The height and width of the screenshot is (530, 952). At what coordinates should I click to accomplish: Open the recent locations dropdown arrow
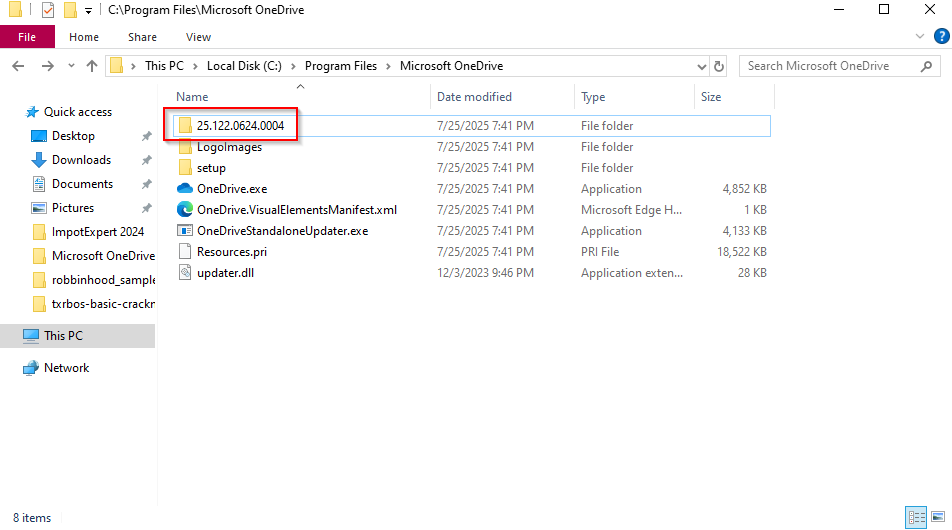[x=71, y=66]
